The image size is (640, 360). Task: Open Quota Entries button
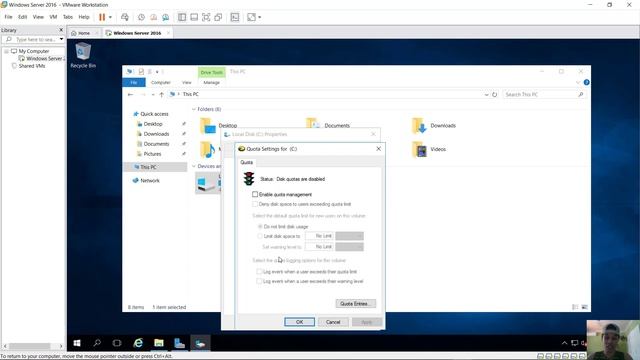[x=355, y=304]
